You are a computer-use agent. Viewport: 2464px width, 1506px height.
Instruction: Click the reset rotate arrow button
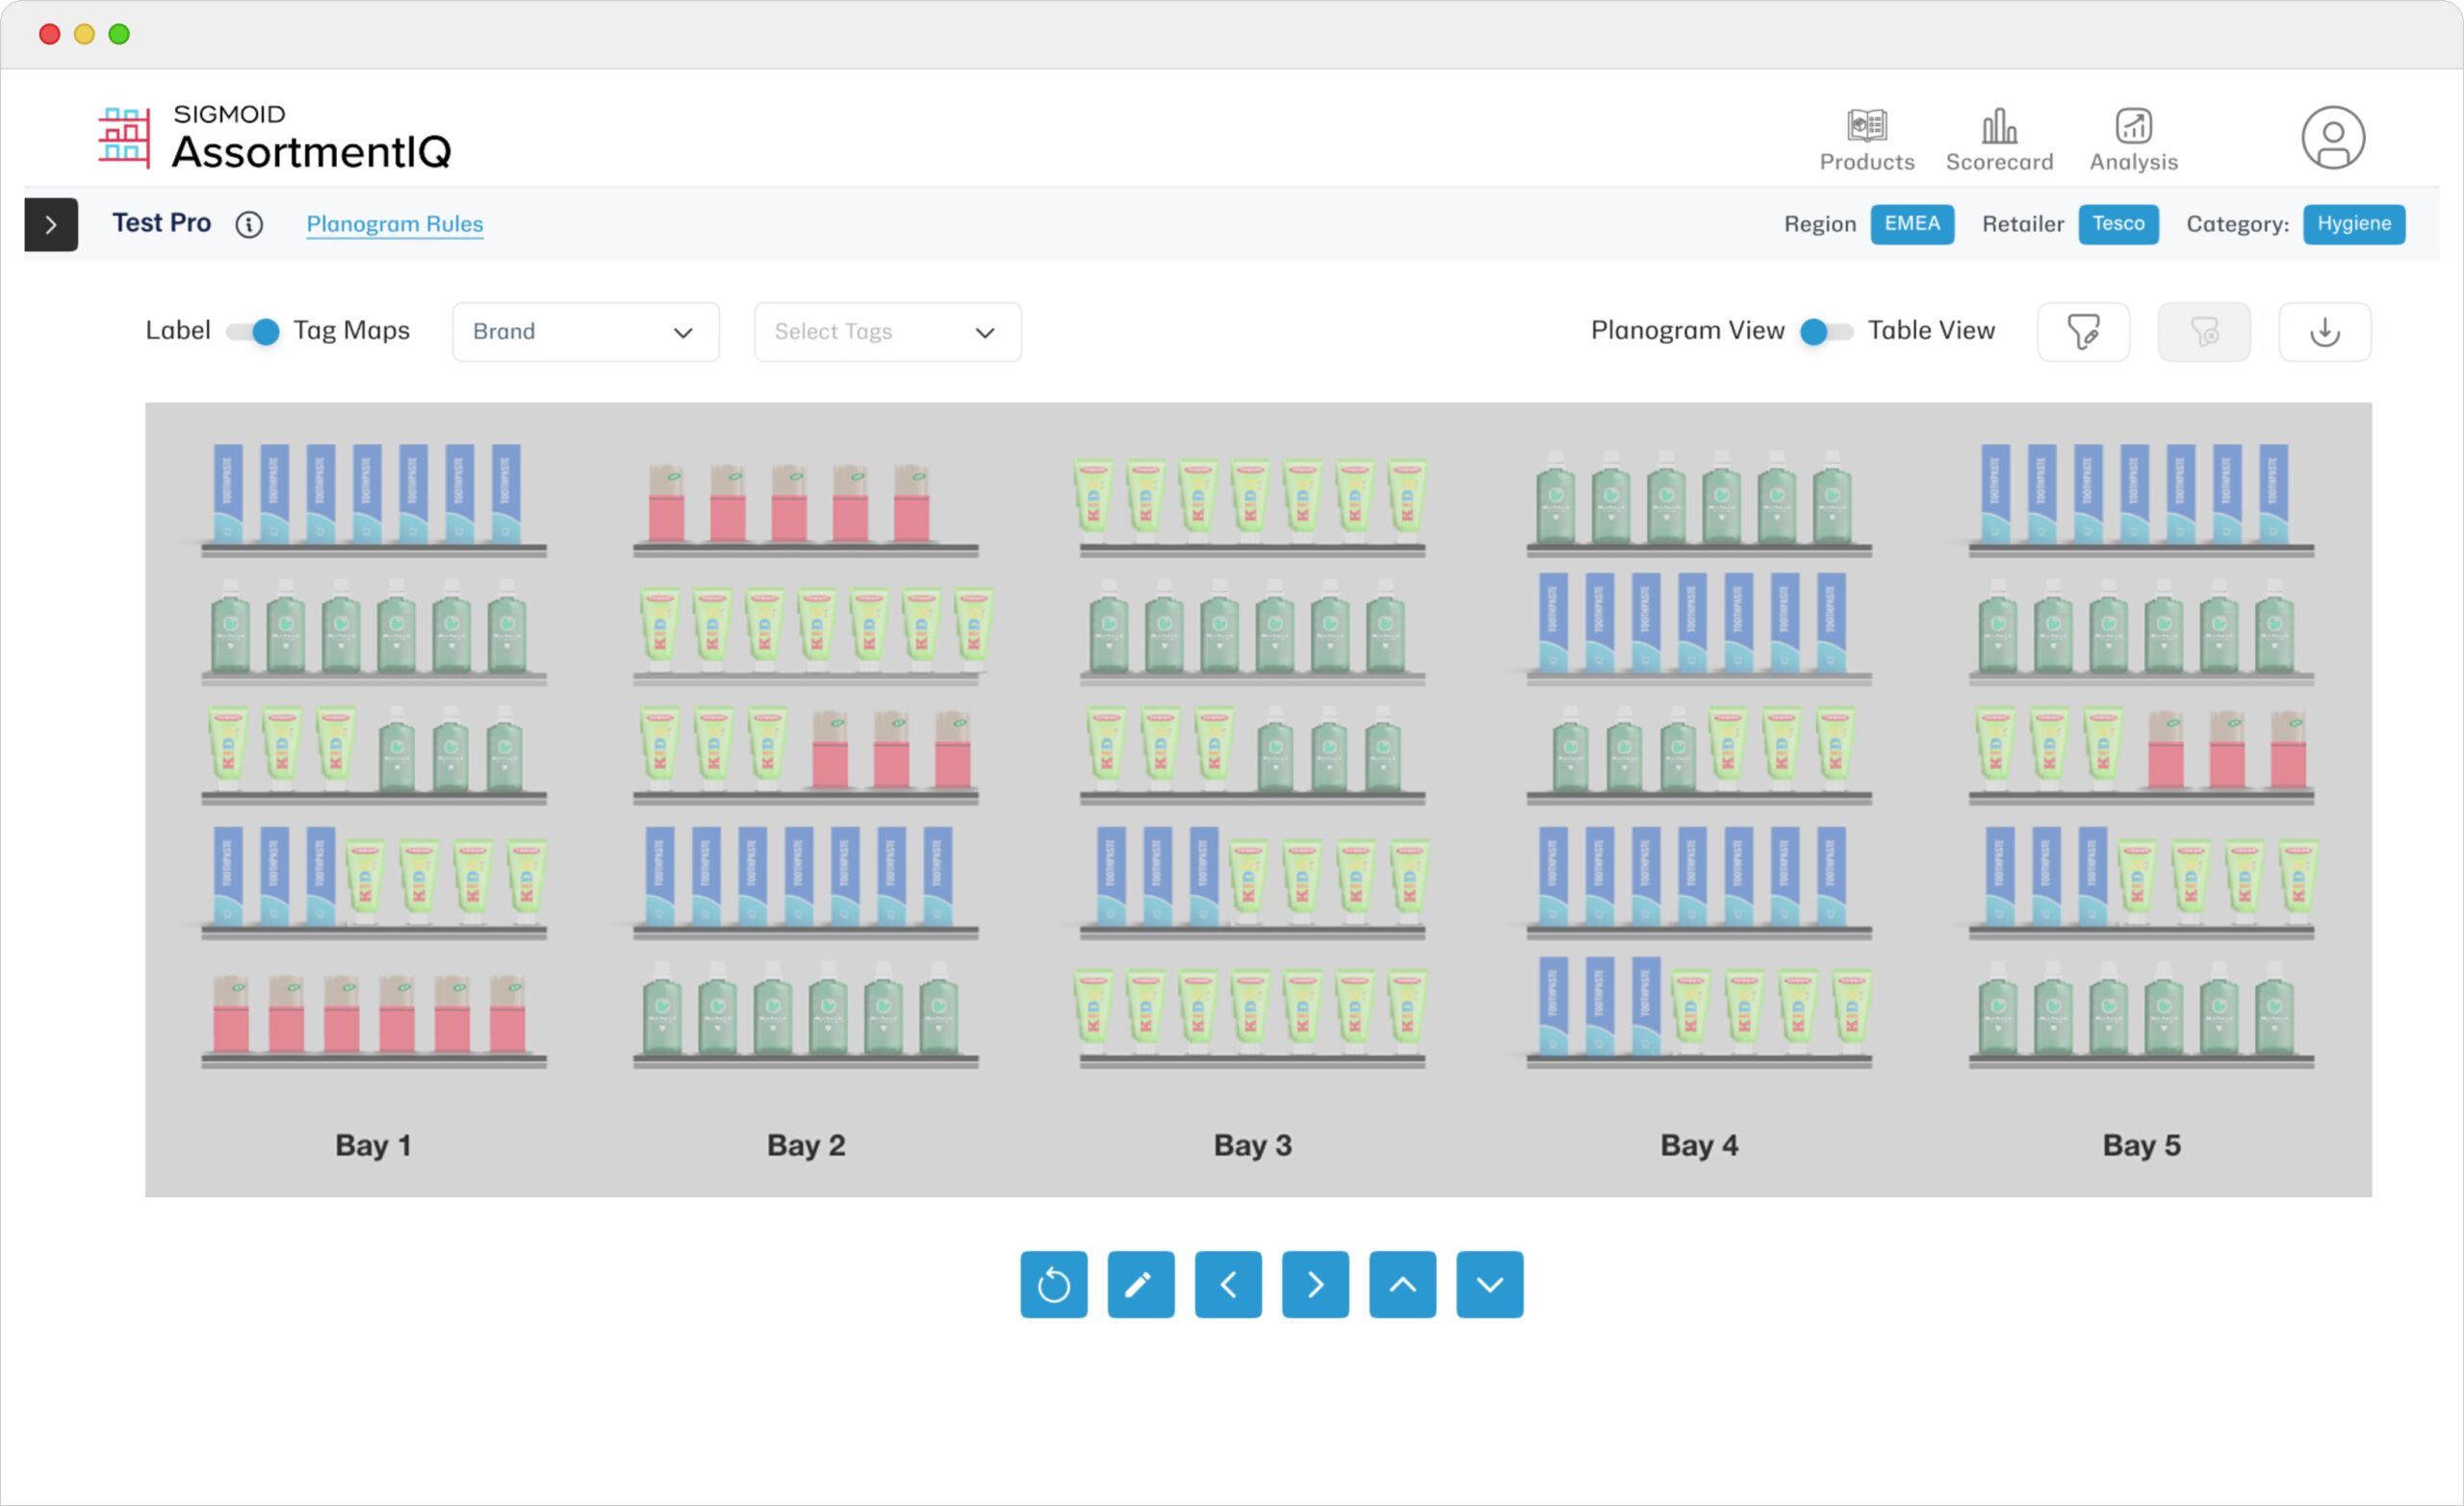(x=1053, y=1285)
